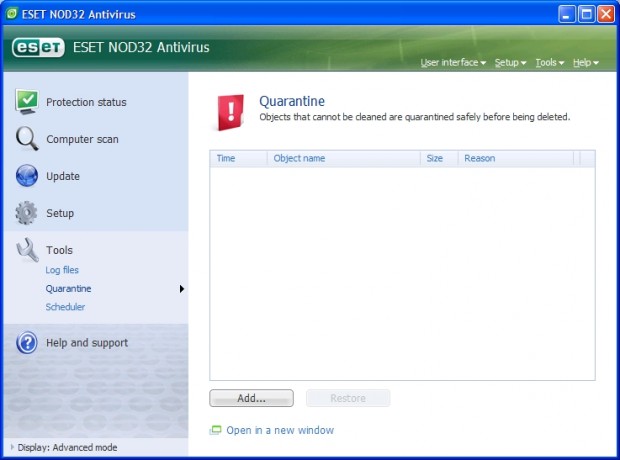Close the ESET NOD32 Antivirus window
The height and width of the screenshot is (460, 620).
click(606, 14)
